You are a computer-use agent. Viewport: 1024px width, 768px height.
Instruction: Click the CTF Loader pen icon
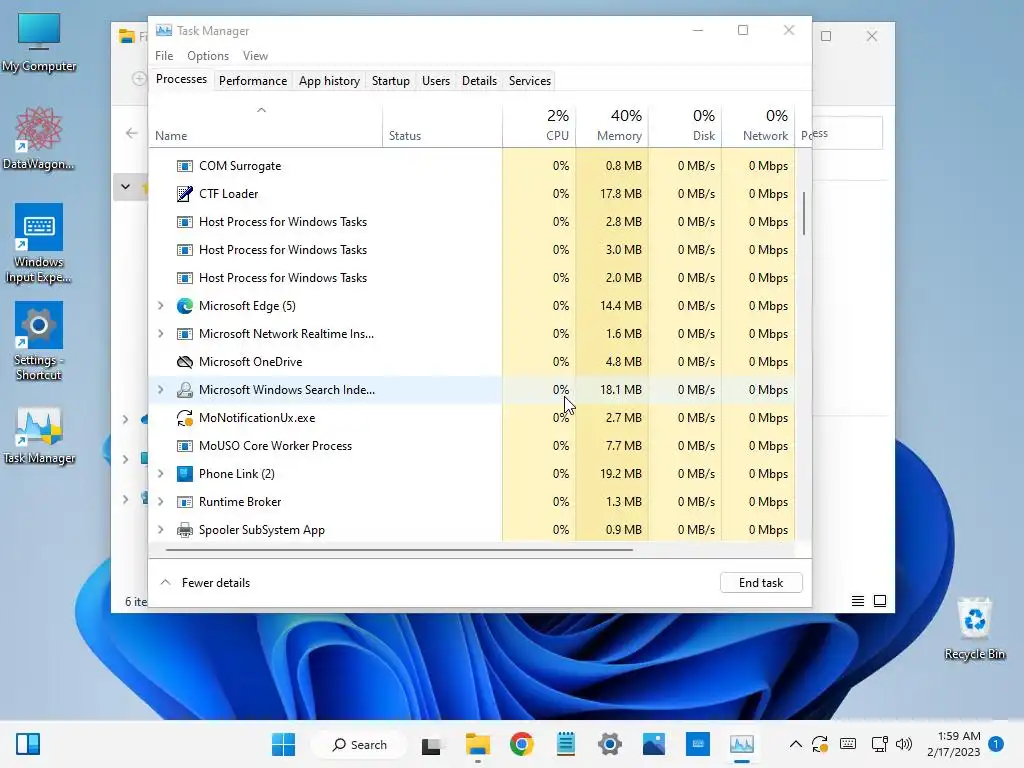point(185,194)
